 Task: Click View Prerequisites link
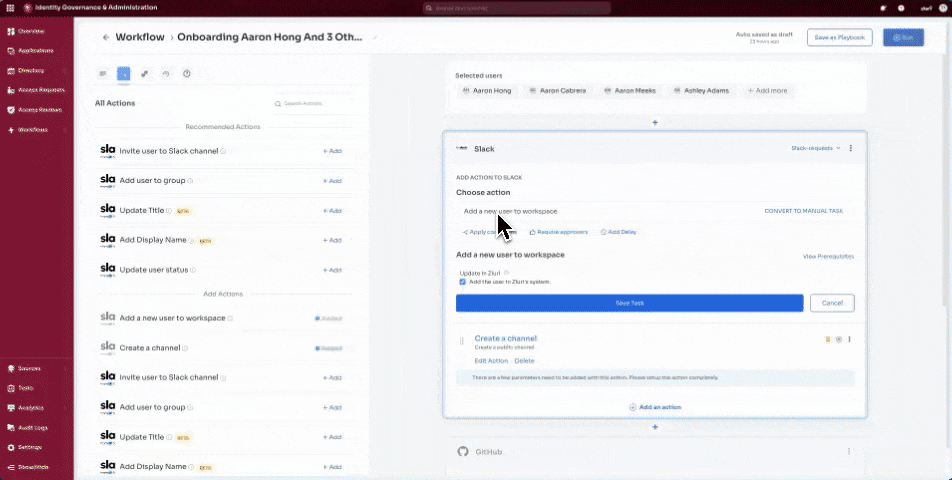[x=828, y=257]
